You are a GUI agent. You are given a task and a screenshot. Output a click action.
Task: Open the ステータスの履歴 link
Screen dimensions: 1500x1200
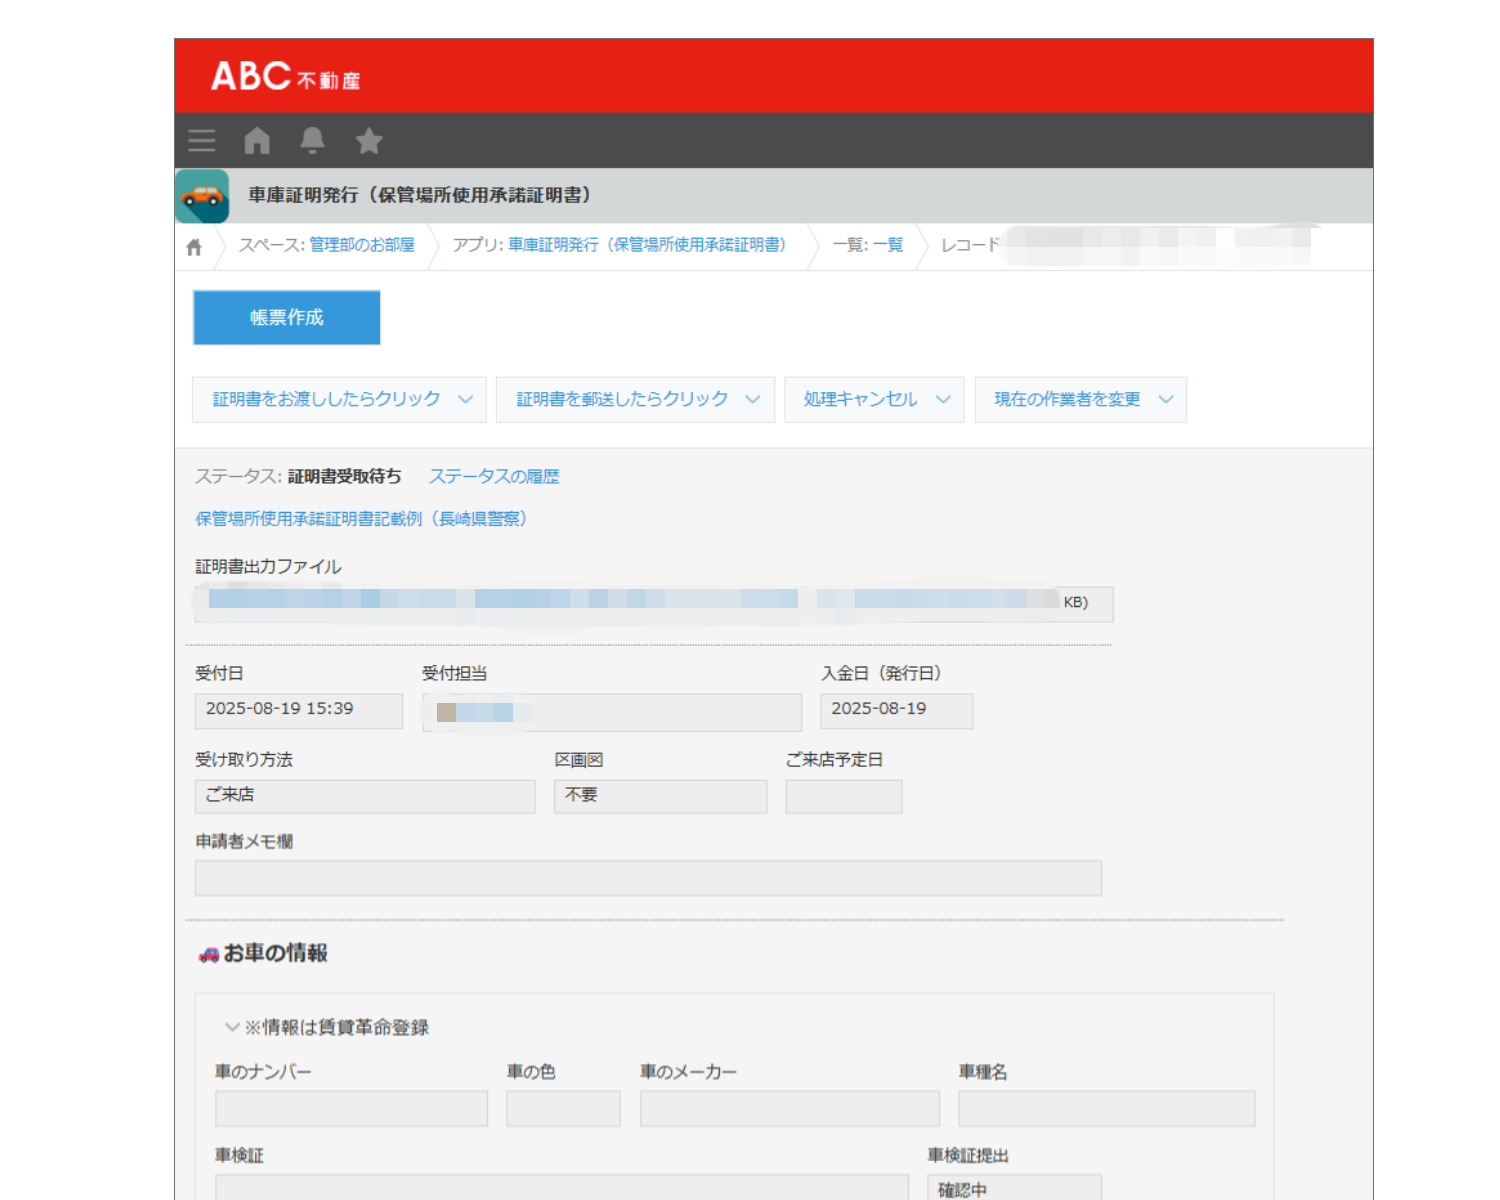click(494, 477)
